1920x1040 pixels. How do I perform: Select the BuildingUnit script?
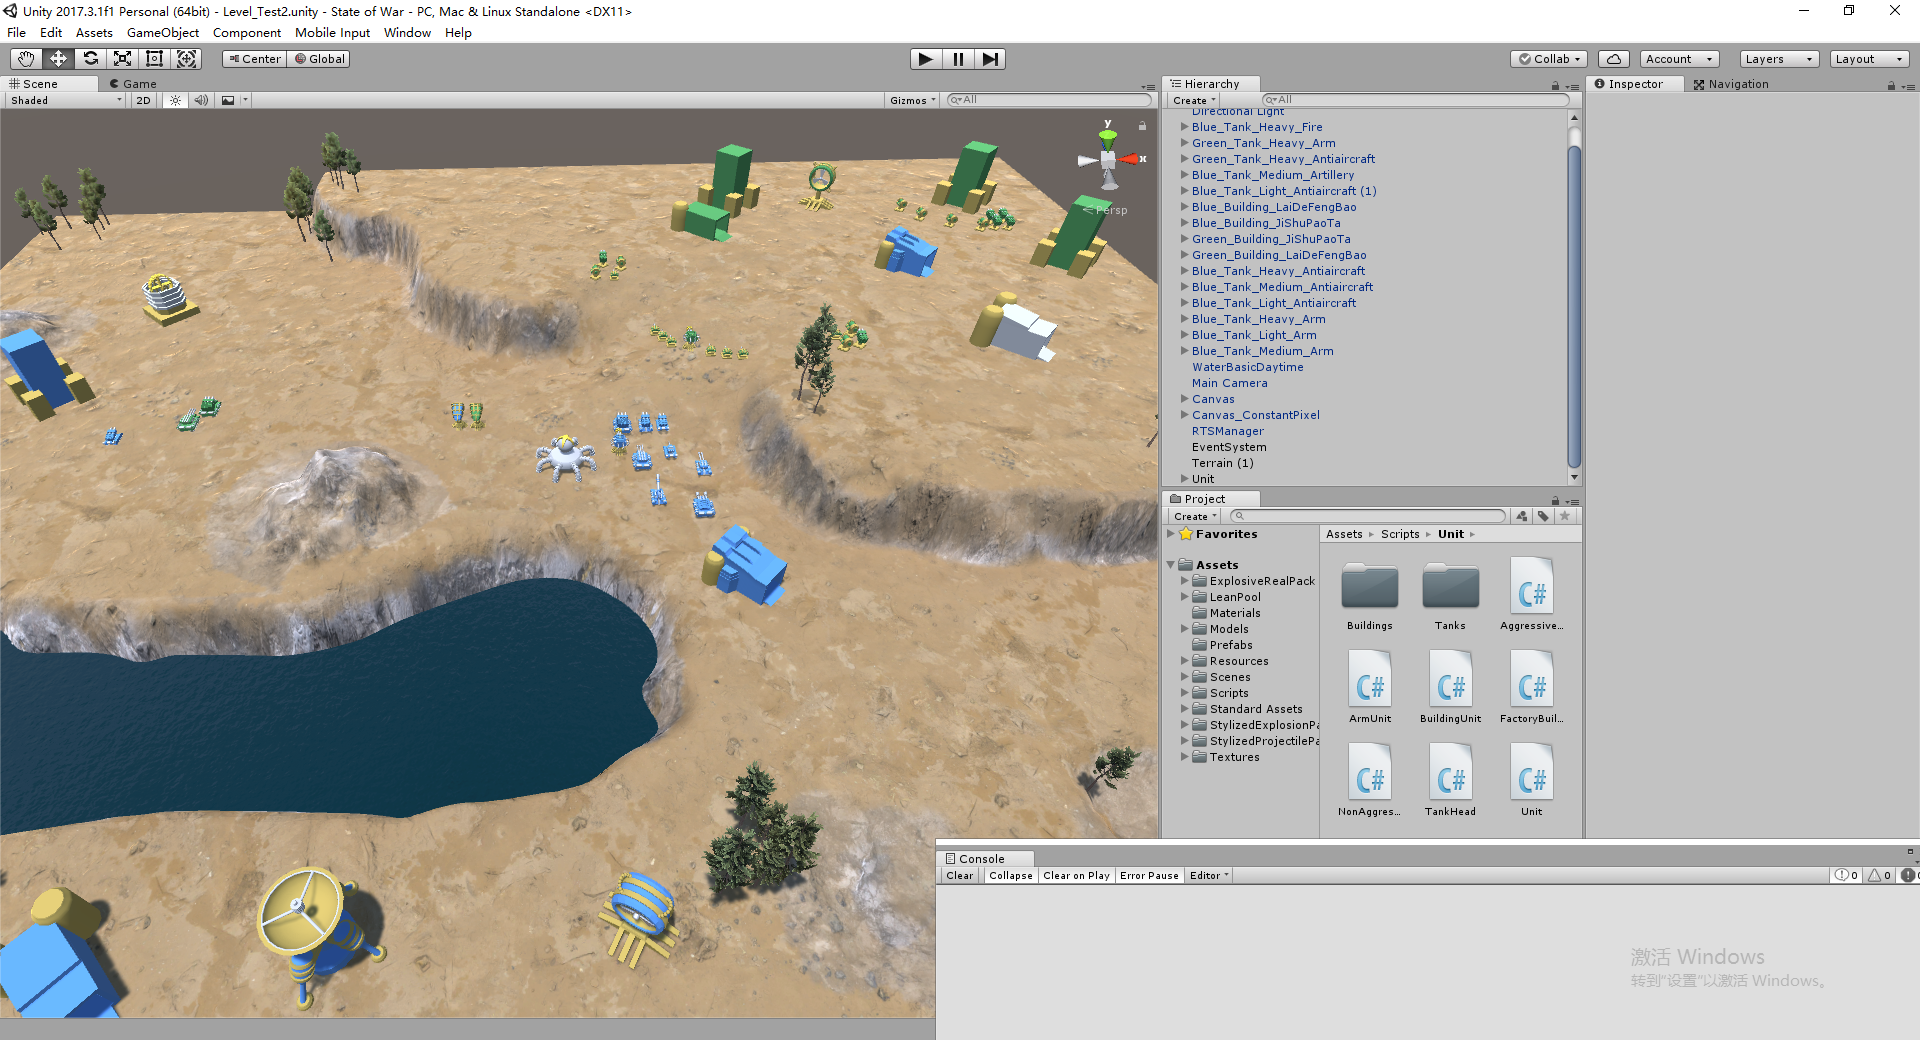[1451, 680]
